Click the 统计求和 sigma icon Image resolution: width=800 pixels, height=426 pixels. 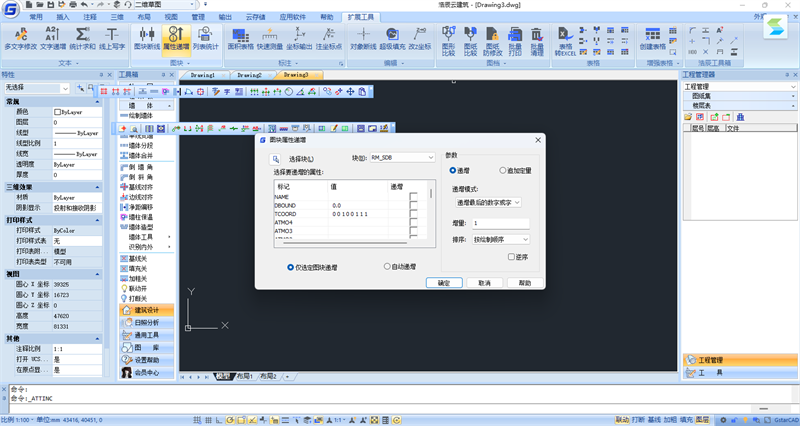(x=82, y=34)
